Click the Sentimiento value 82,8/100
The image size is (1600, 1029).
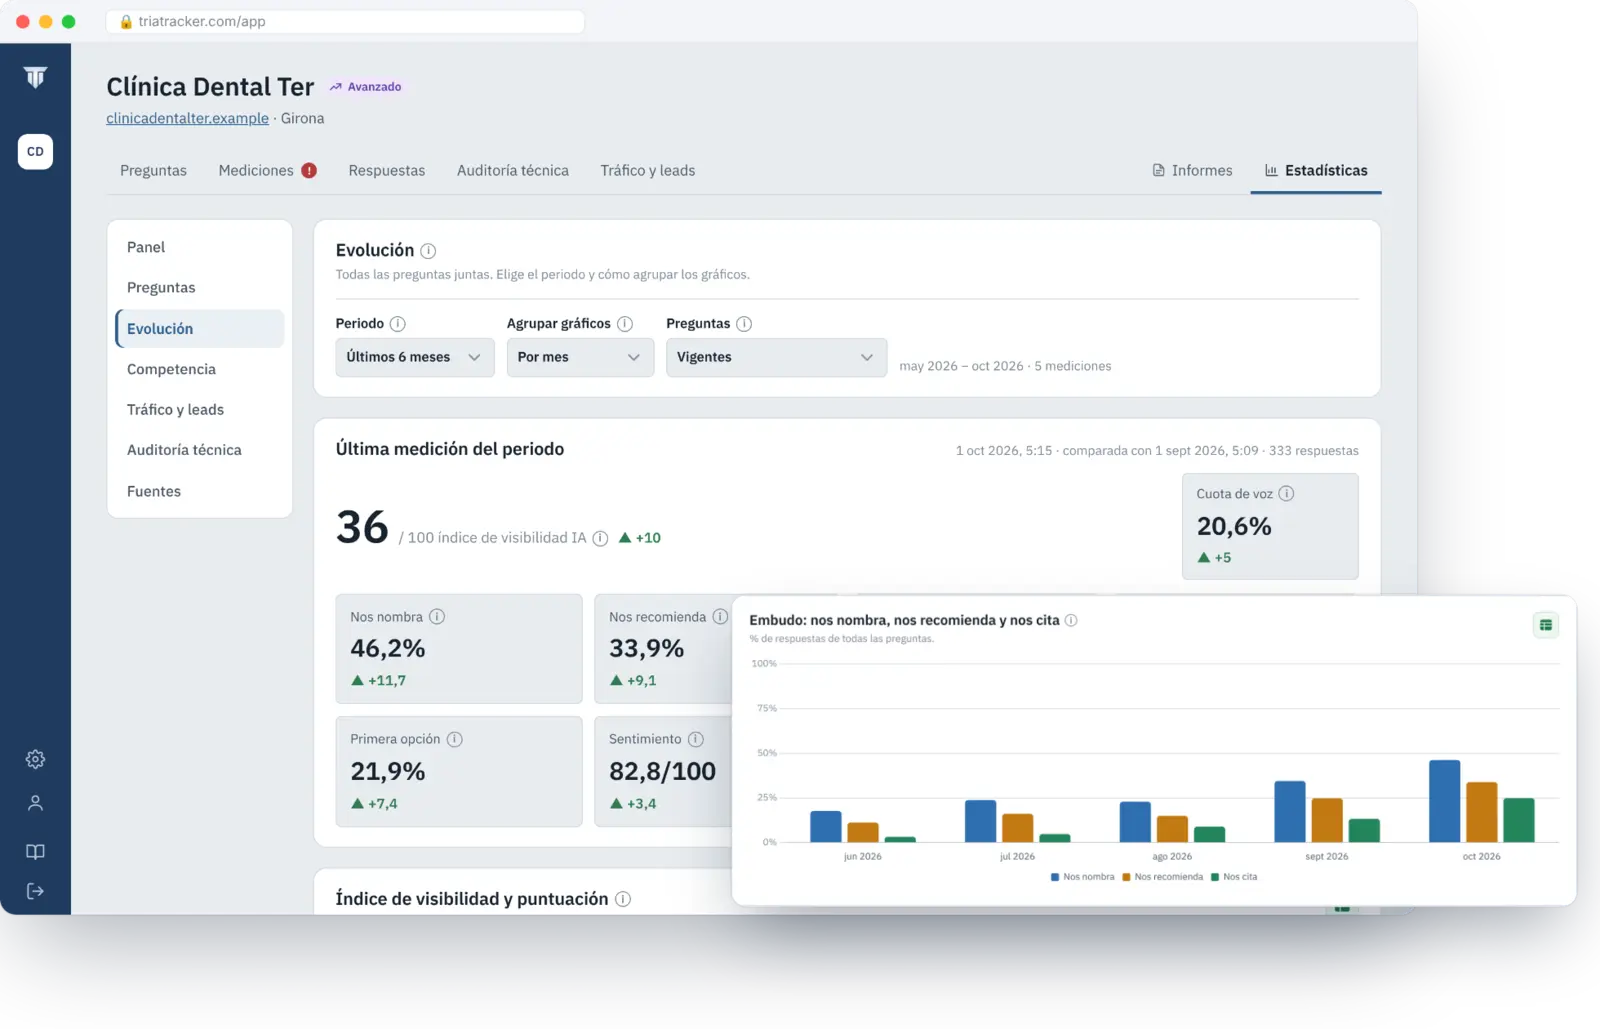(x=662, y=771)
